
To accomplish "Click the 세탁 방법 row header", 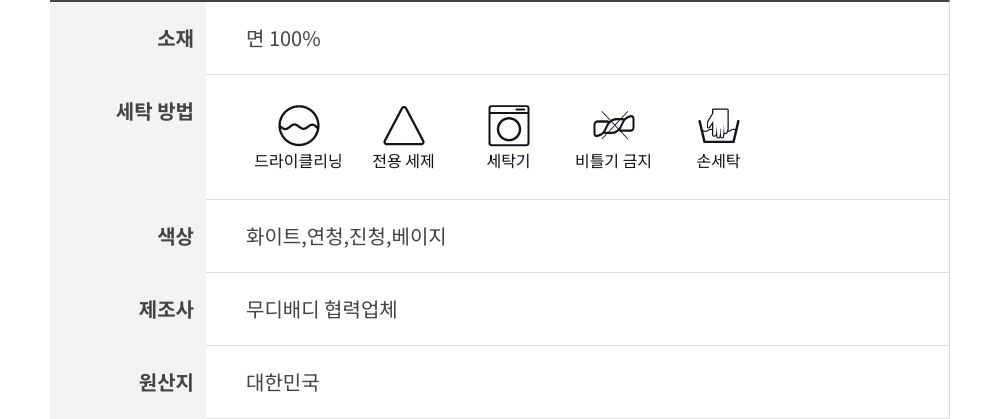I will coord(155,112).
